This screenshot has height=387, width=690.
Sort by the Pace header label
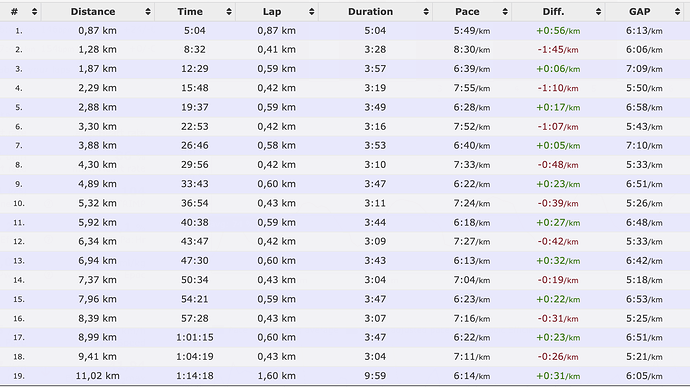467,12
